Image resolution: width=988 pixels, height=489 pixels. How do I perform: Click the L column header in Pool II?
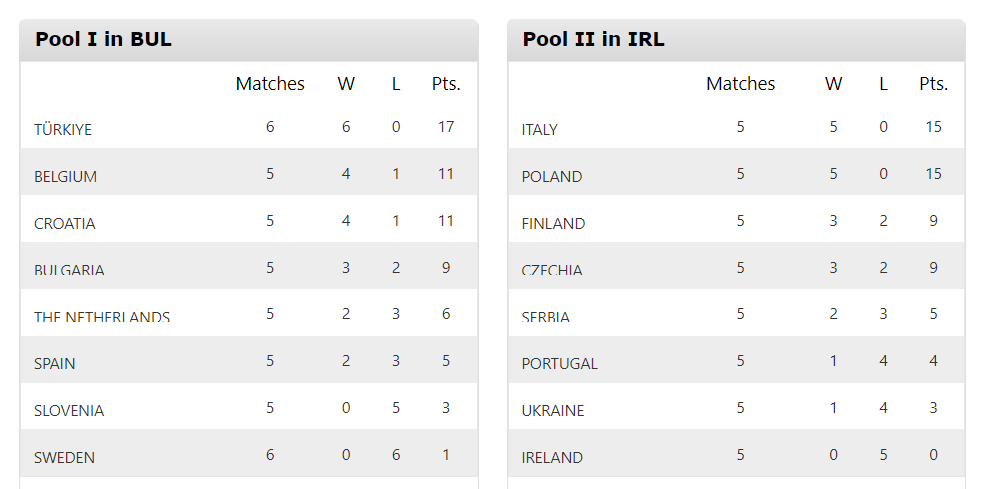pyautogui.click(x=883, y=84)
